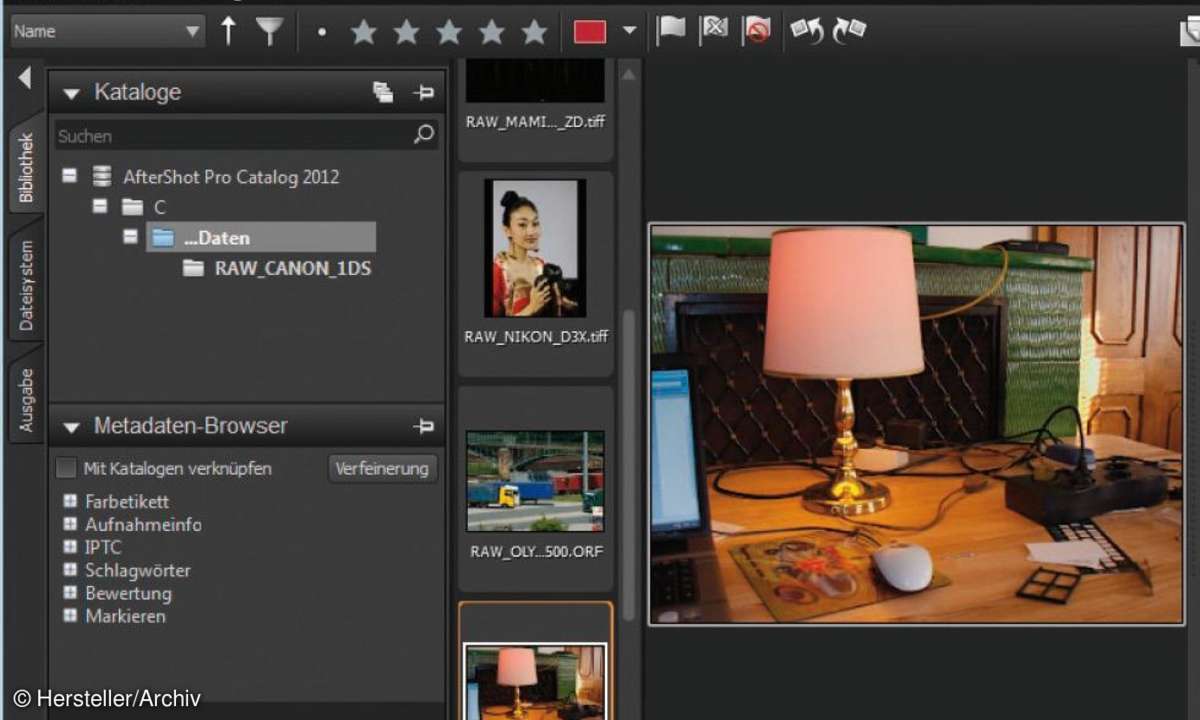
Task: Set rating to one star
Action: 364,32
